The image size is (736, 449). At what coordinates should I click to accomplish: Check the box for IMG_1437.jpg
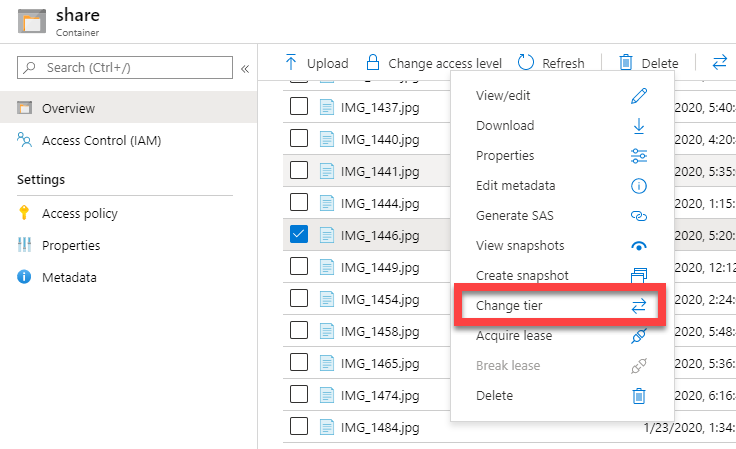(x=298, y=107)
